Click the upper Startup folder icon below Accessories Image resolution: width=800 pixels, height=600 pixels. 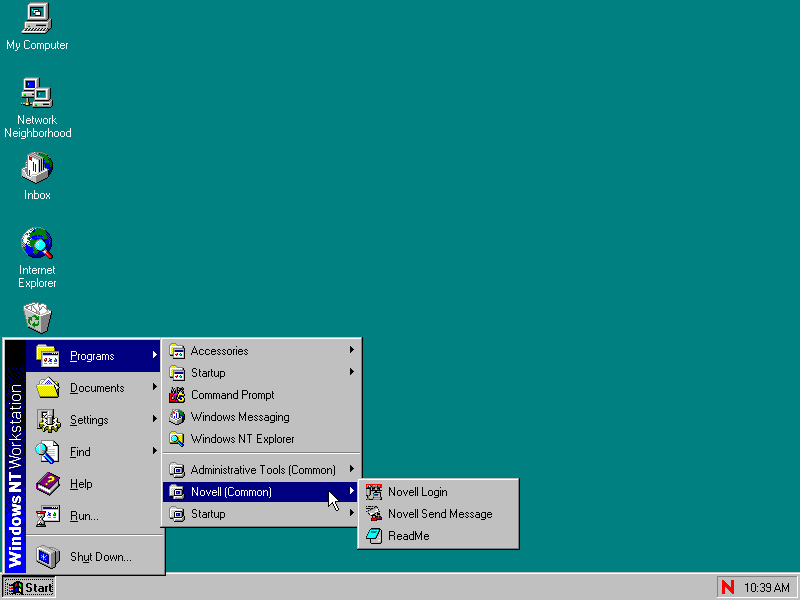click(177, 373)
